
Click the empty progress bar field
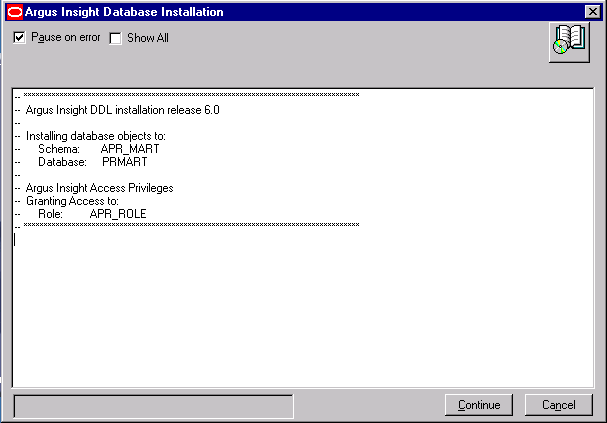(153, 406)
